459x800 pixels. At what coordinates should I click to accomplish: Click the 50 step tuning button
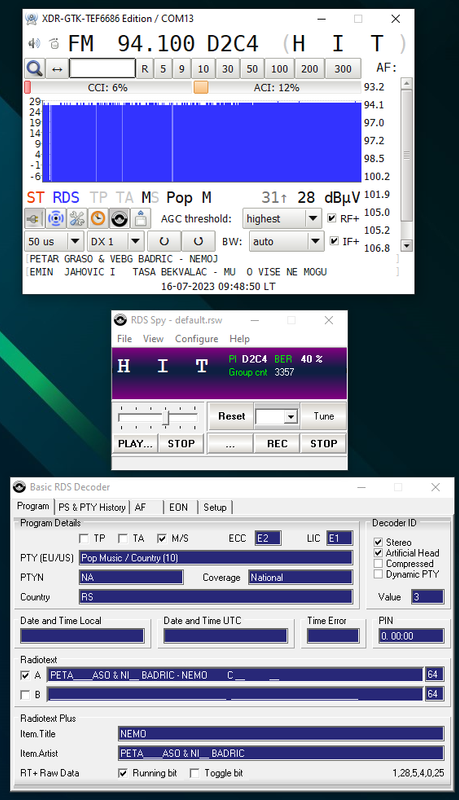pyautogui.click(x=252, y=68)
